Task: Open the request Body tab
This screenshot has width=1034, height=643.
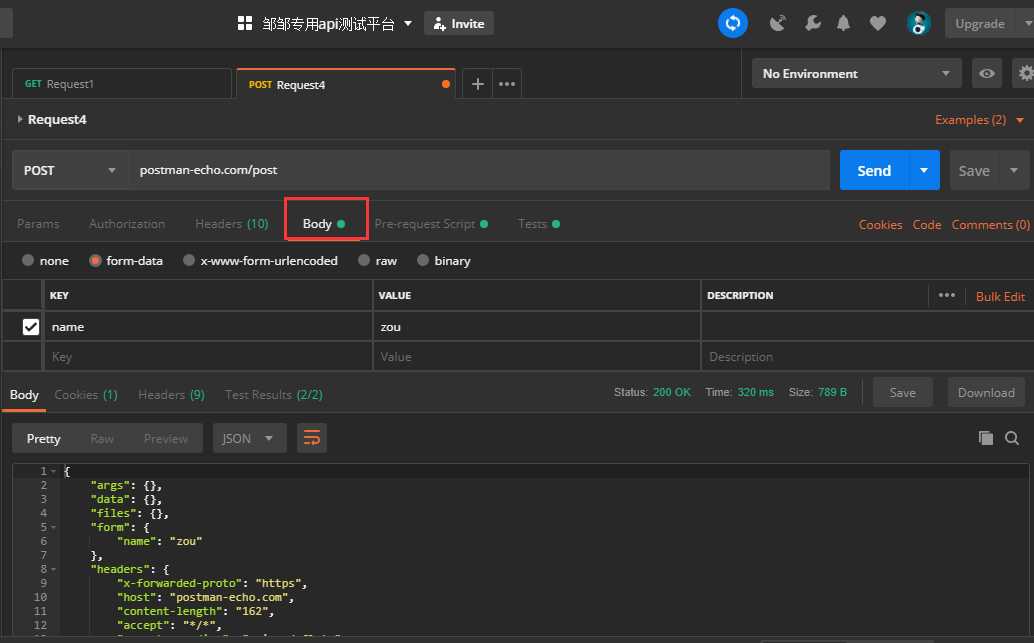Action: pos(324,224)
